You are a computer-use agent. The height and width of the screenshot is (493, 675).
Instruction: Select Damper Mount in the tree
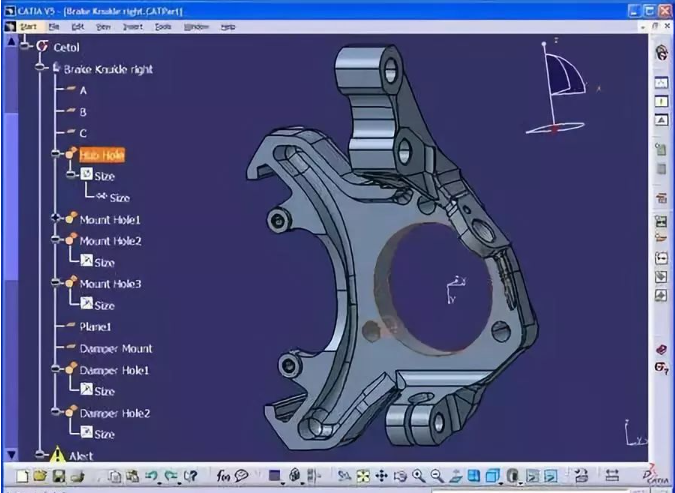coord(116,348)
